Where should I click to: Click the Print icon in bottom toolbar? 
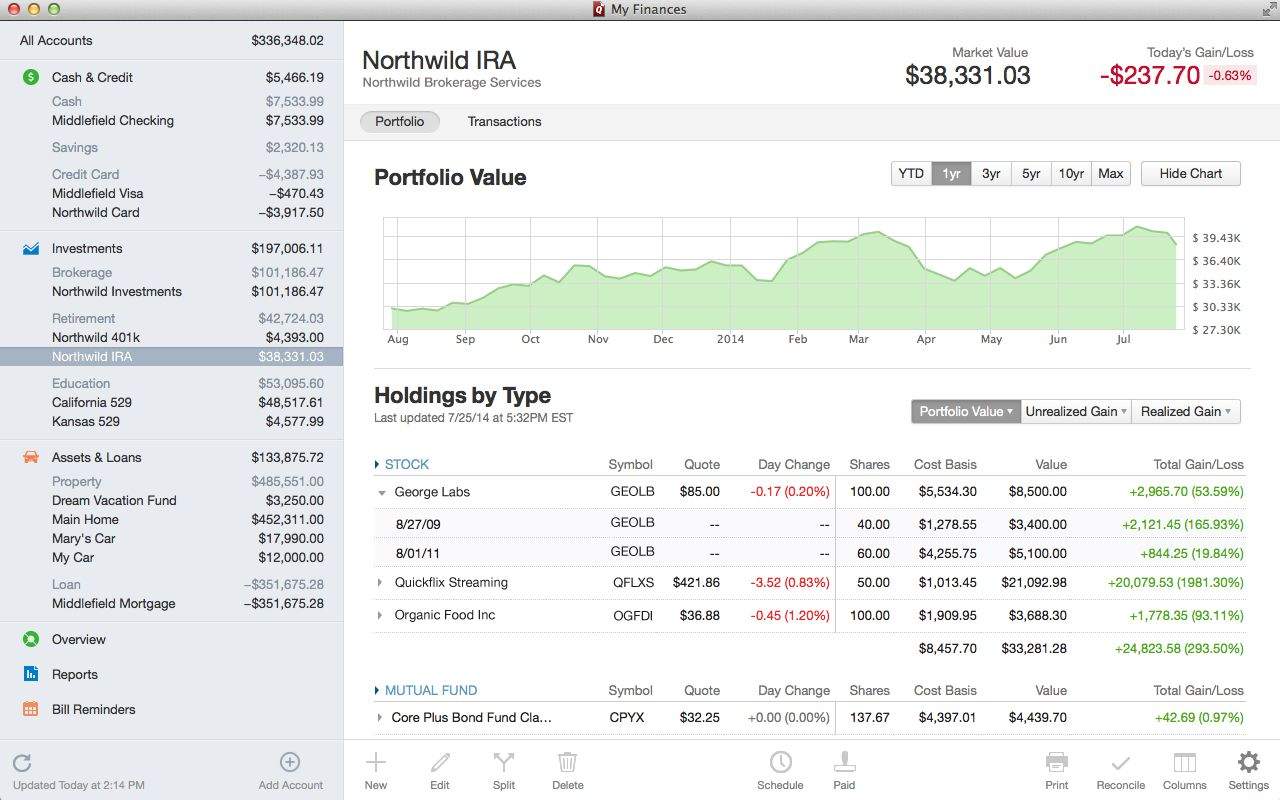(x=1057, y=763)
